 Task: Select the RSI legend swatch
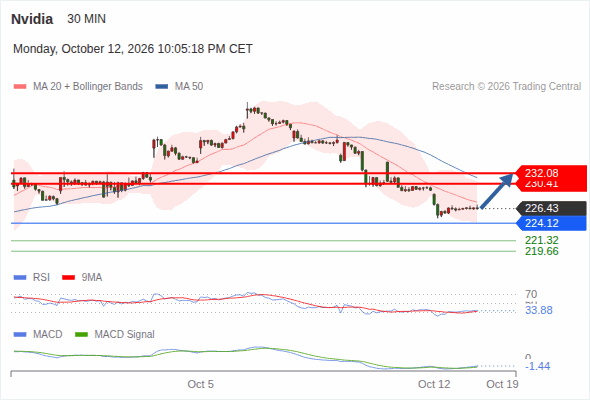[x=20, y=278]
